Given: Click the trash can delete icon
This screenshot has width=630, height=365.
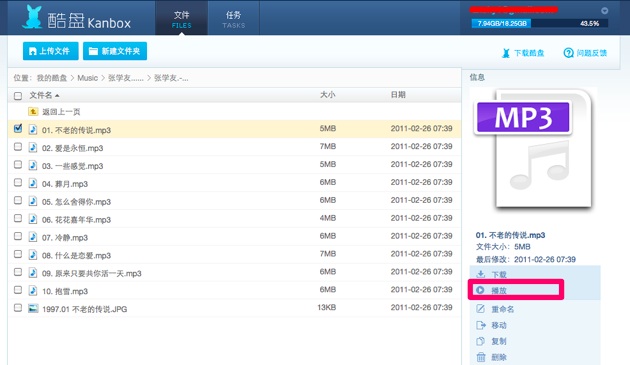Looking at the screenshot, I should point(481,357).
